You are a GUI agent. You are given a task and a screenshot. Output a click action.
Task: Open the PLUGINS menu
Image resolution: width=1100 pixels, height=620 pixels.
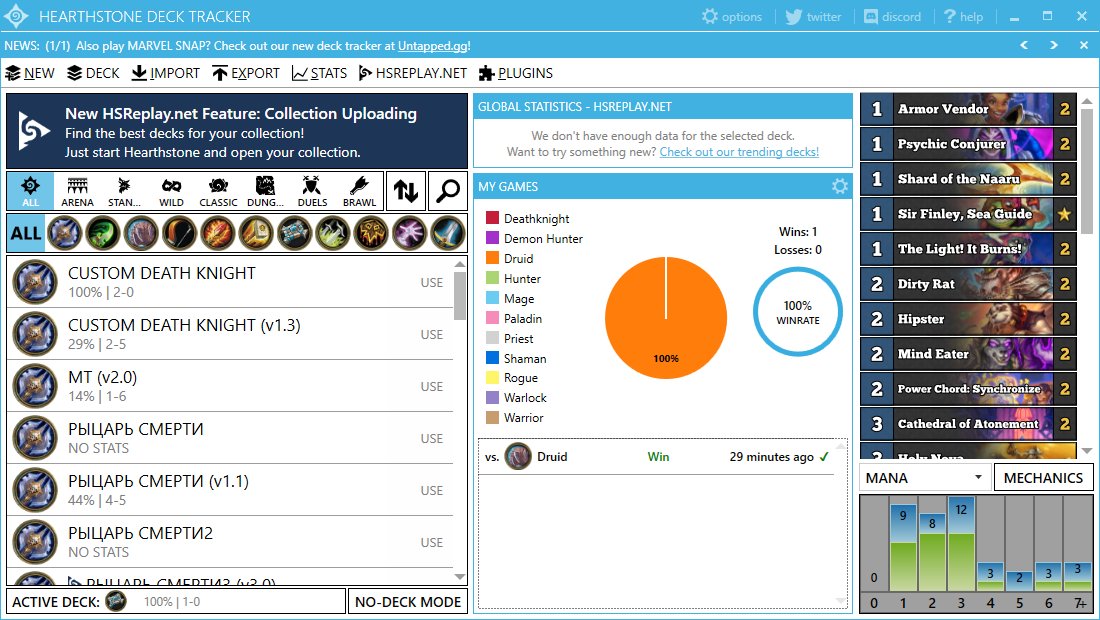516,73
